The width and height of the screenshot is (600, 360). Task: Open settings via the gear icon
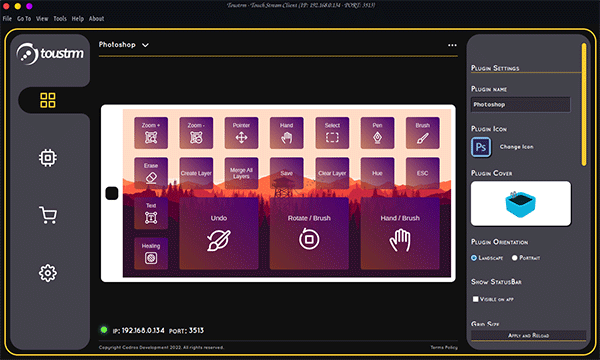click(48, 273)
